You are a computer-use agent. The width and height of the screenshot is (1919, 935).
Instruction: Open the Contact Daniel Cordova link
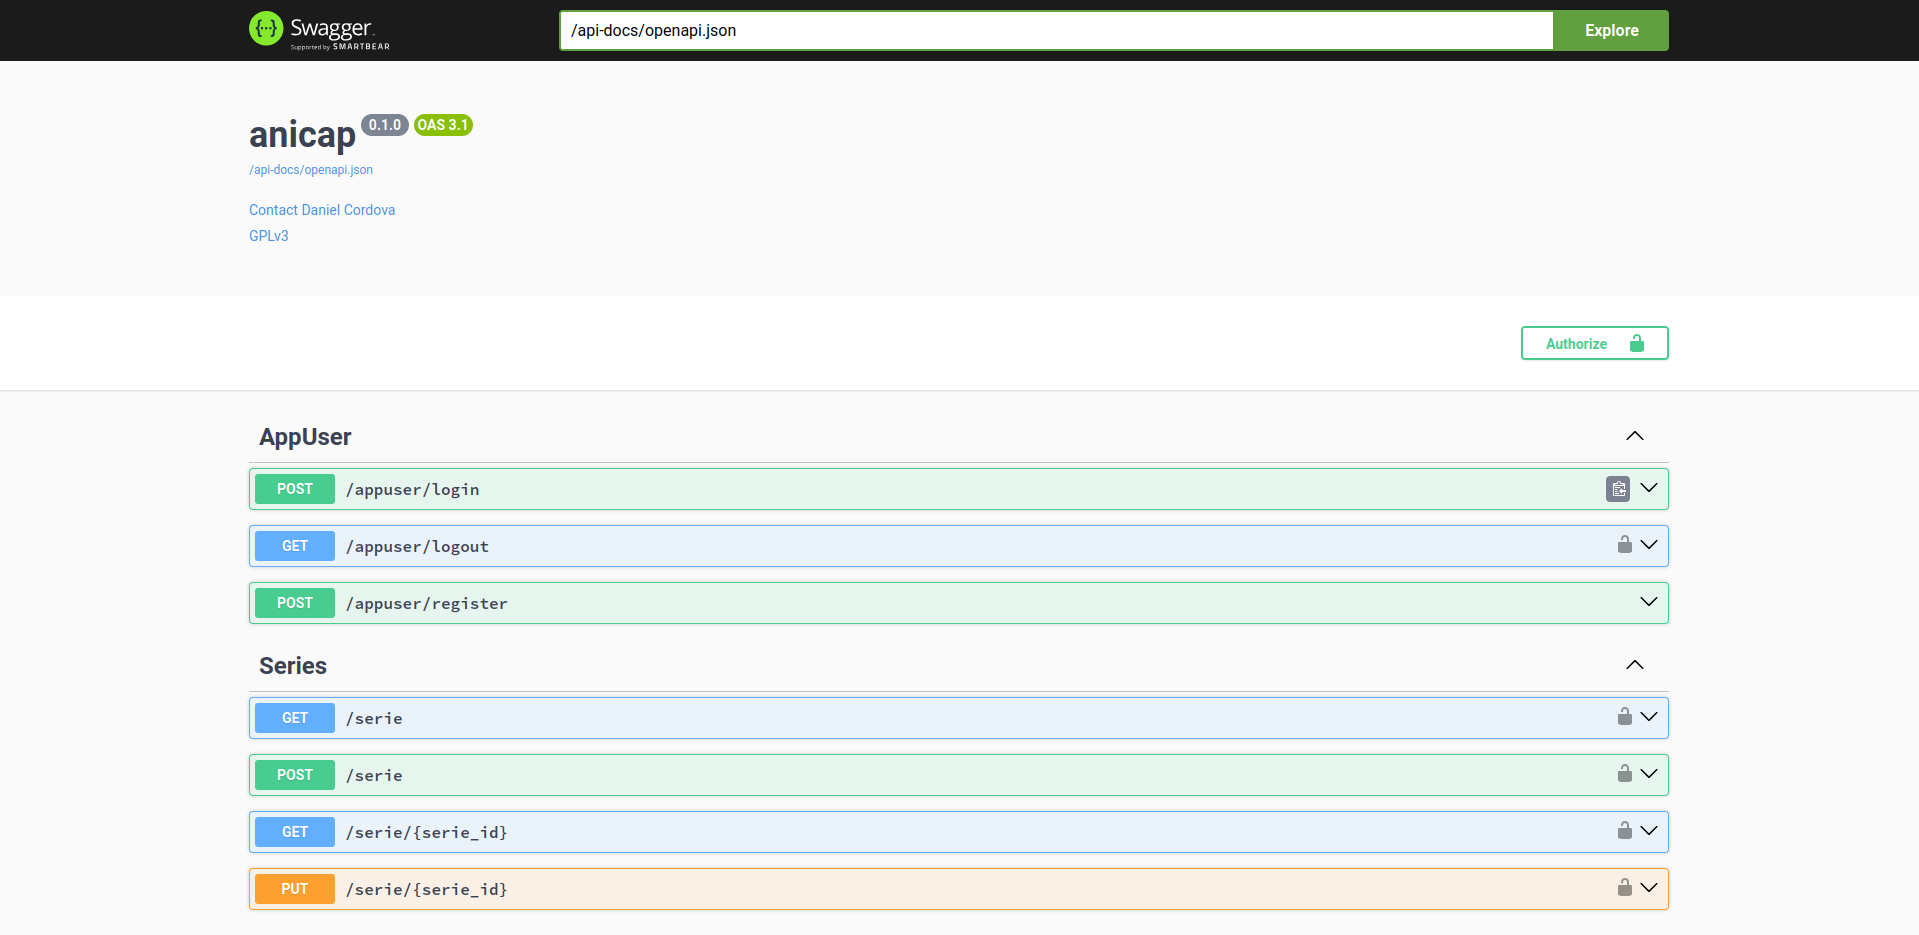[x=322, y=210]
